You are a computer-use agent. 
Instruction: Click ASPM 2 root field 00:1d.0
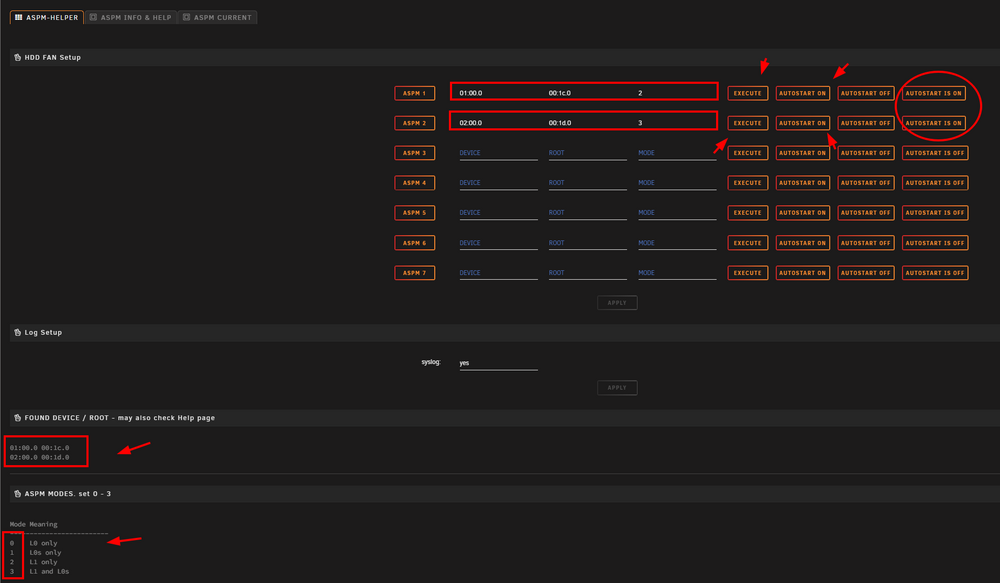click(587, 123)
